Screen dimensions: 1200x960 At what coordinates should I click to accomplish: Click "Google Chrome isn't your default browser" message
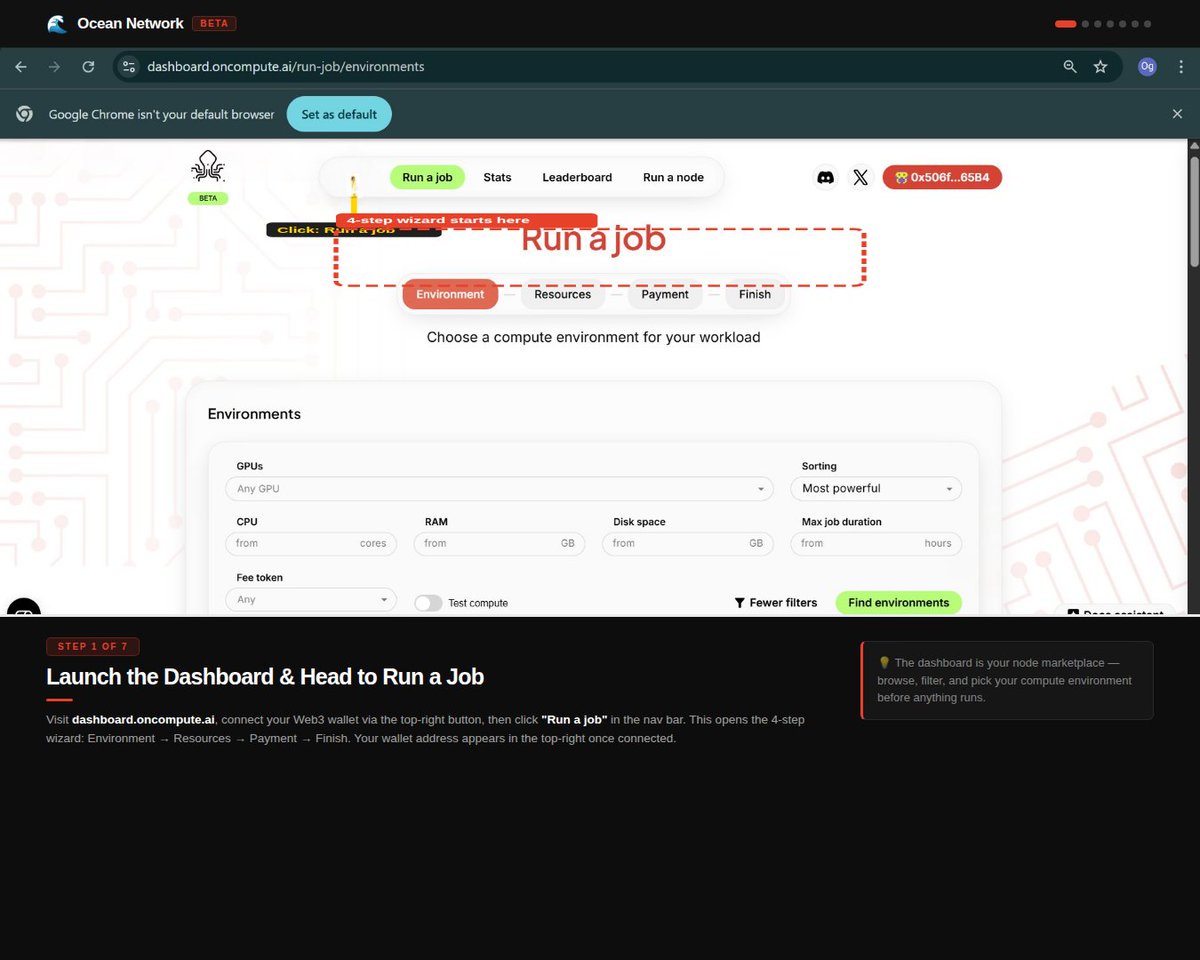161,114
